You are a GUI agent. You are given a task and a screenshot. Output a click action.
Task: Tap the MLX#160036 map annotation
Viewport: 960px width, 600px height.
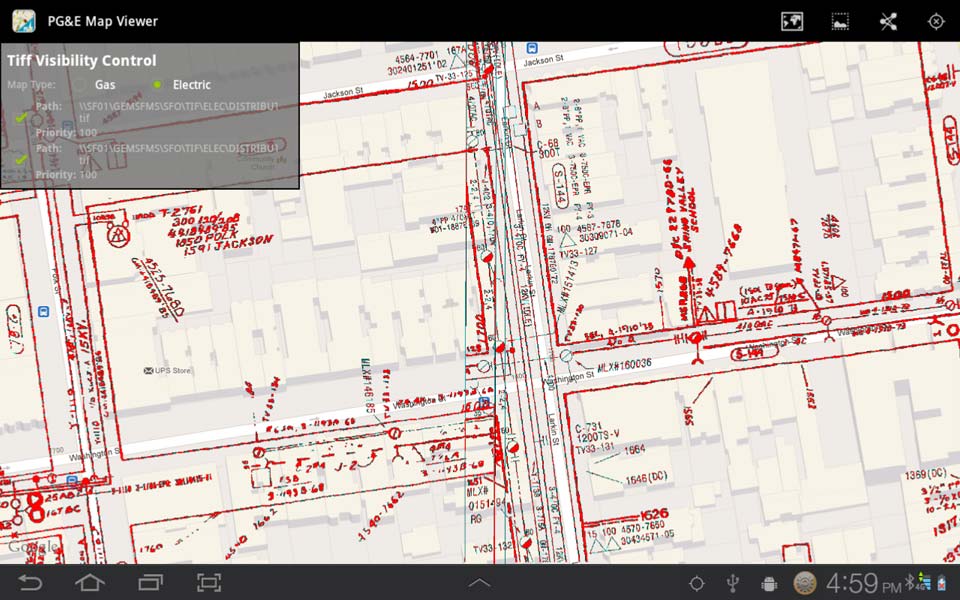tap(624, 366)
